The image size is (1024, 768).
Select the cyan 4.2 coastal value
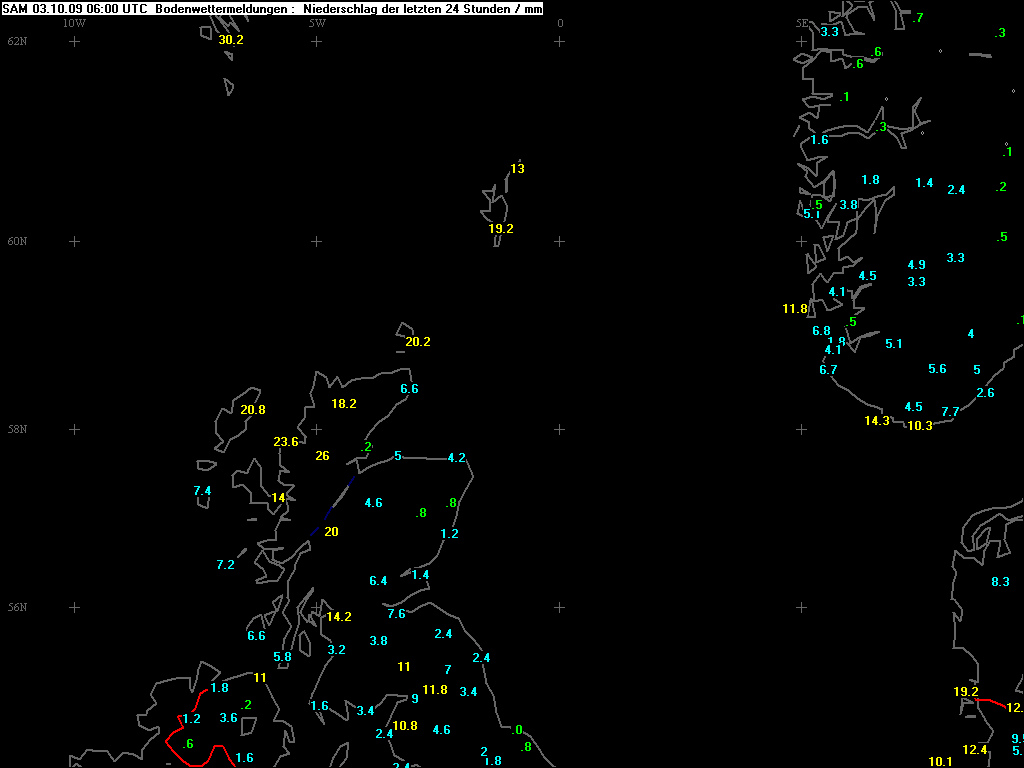click(457, 458)
